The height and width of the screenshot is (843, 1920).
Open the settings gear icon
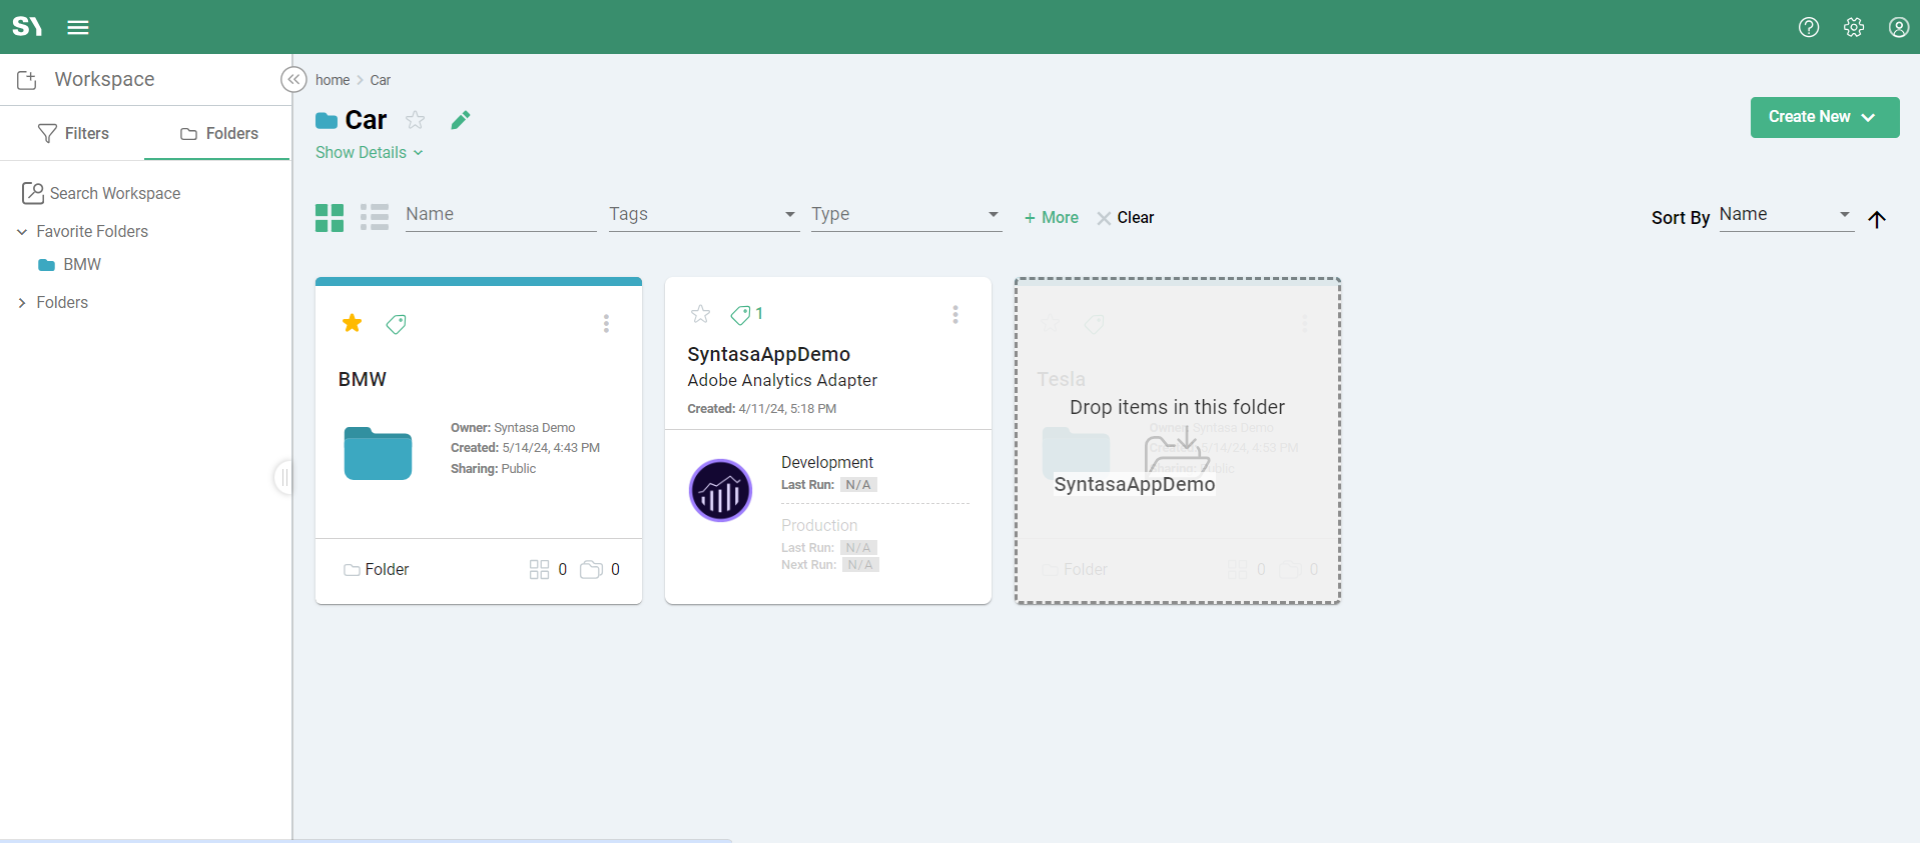[1853, 27]
